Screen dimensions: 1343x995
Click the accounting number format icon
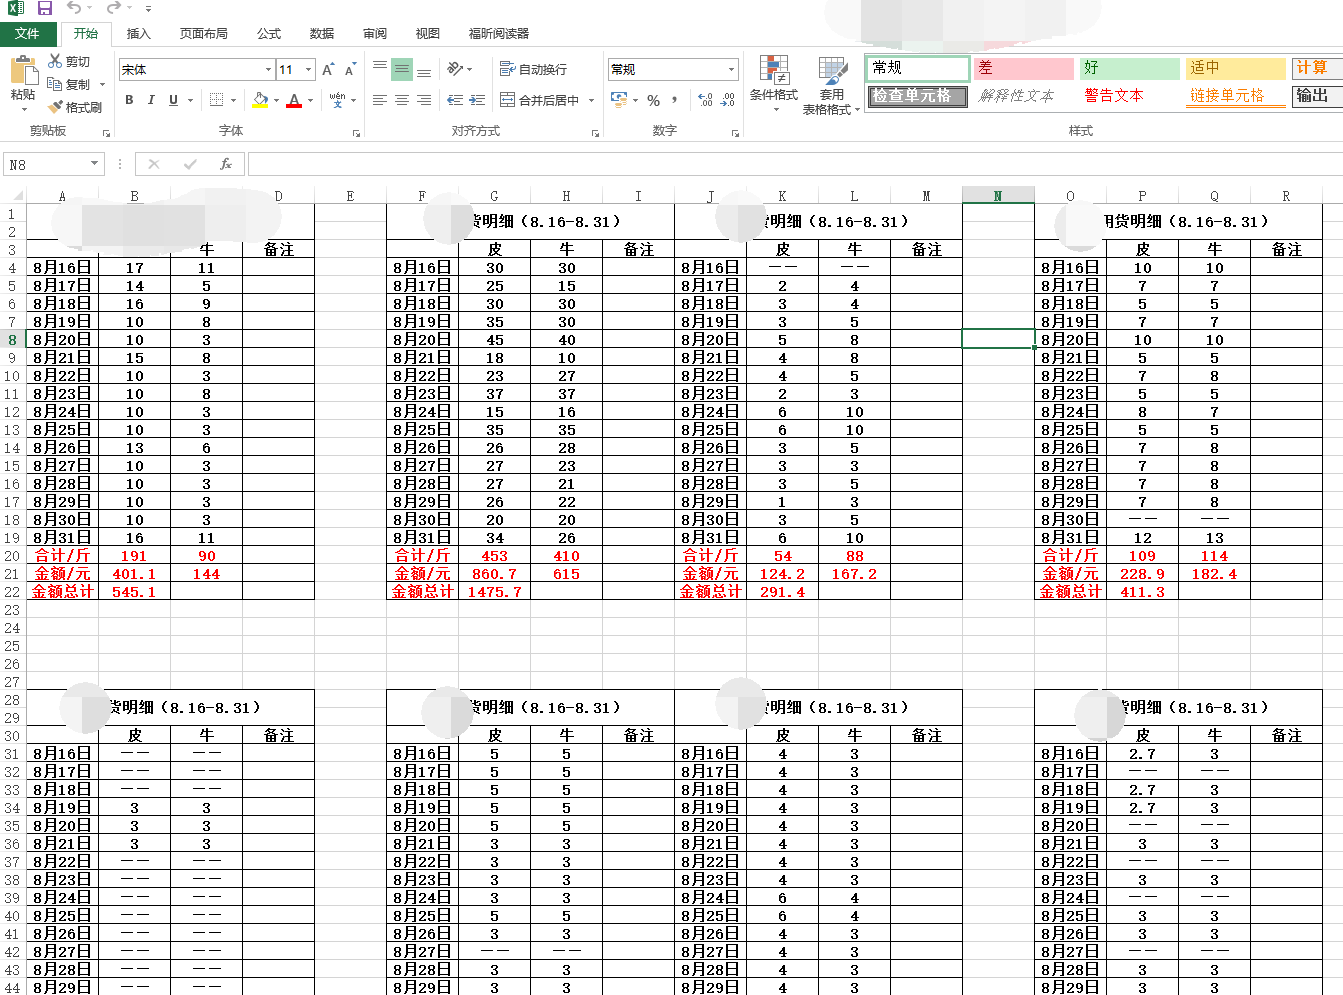tap(619, 100)
